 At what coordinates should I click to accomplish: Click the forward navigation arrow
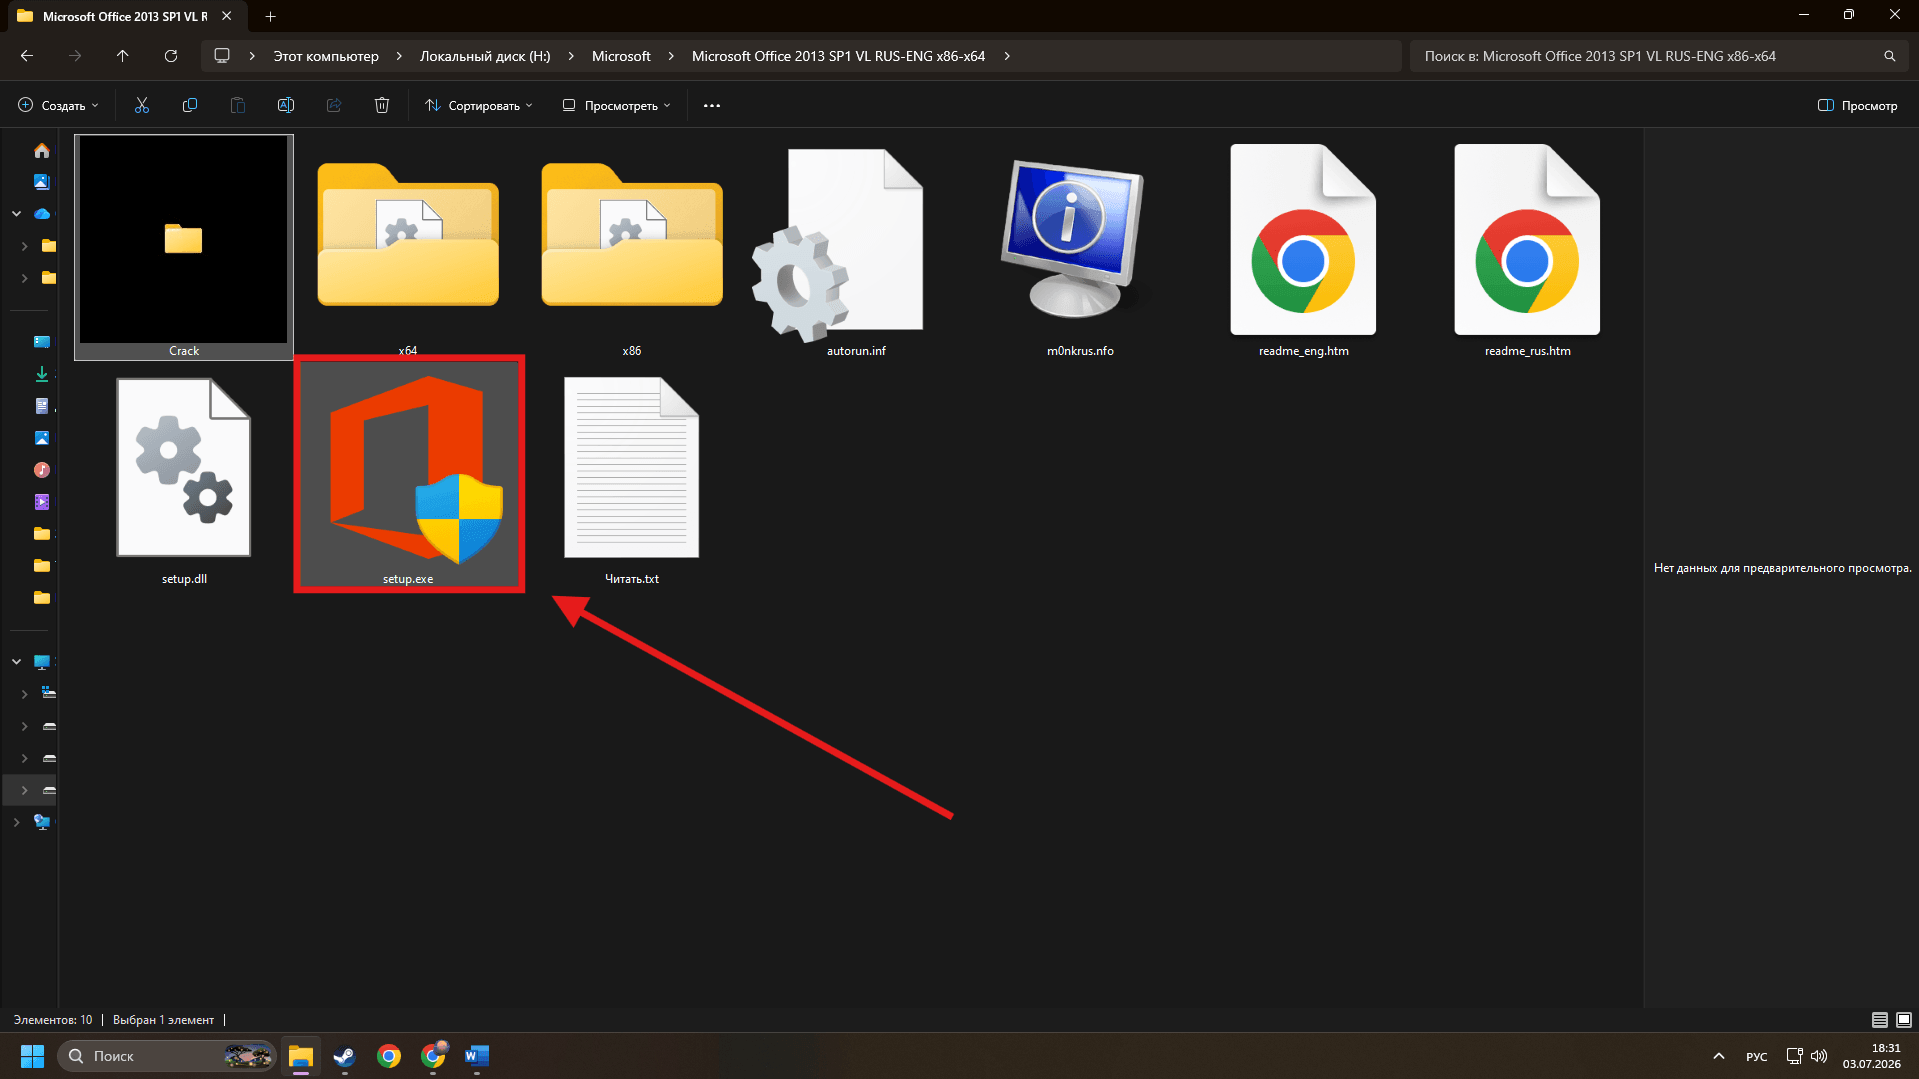tap(75, 56)
